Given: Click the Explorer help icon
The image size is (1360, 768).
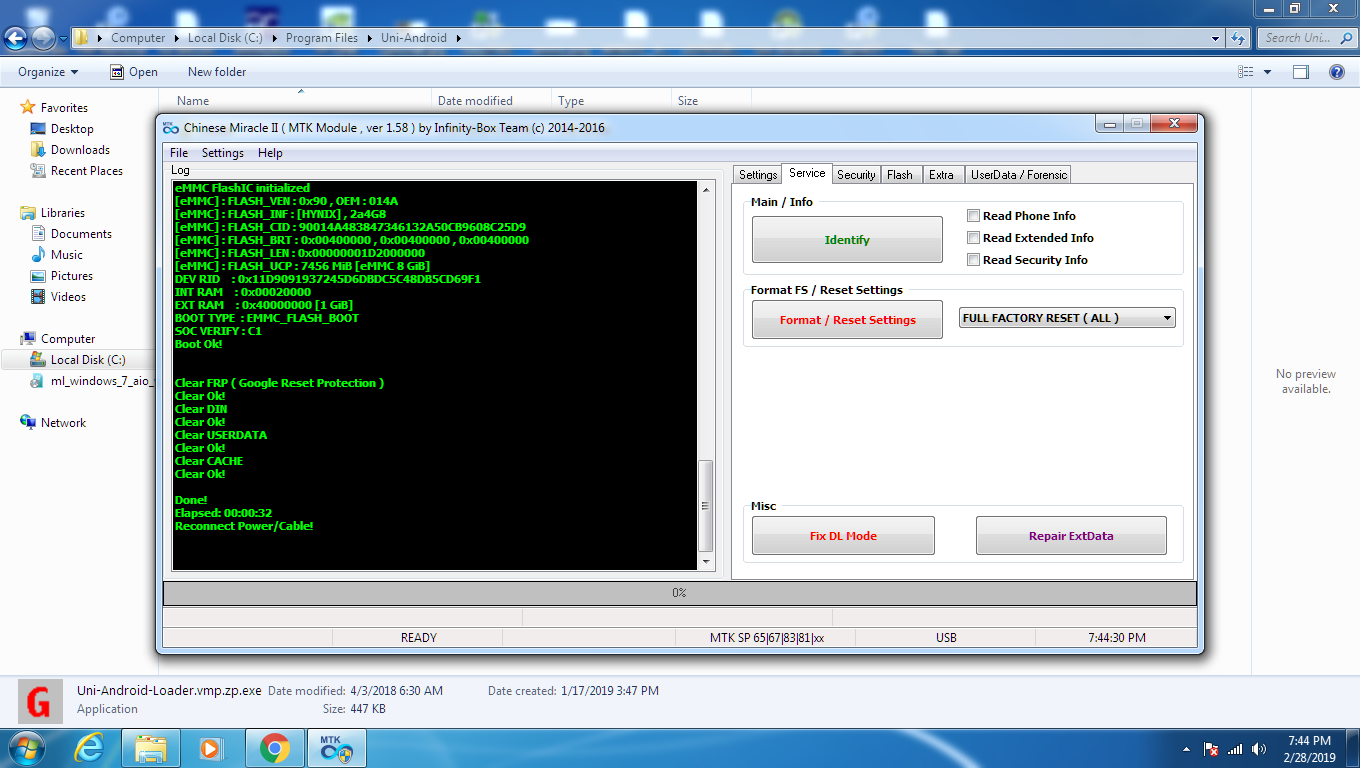Looking at the screenshot, I should pos(1336,72).
